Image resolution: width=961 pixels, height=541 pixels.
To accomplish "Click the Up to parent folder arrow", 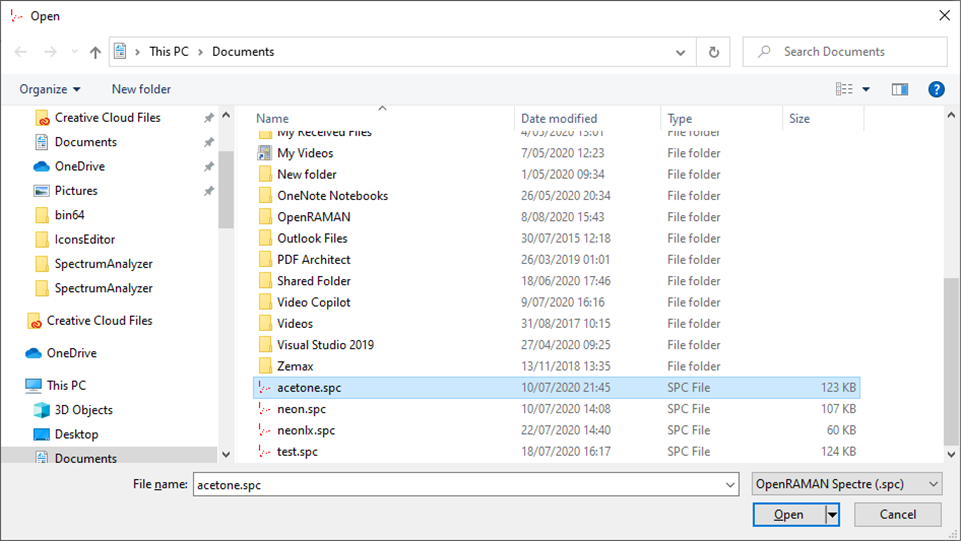I will point(95,52).
